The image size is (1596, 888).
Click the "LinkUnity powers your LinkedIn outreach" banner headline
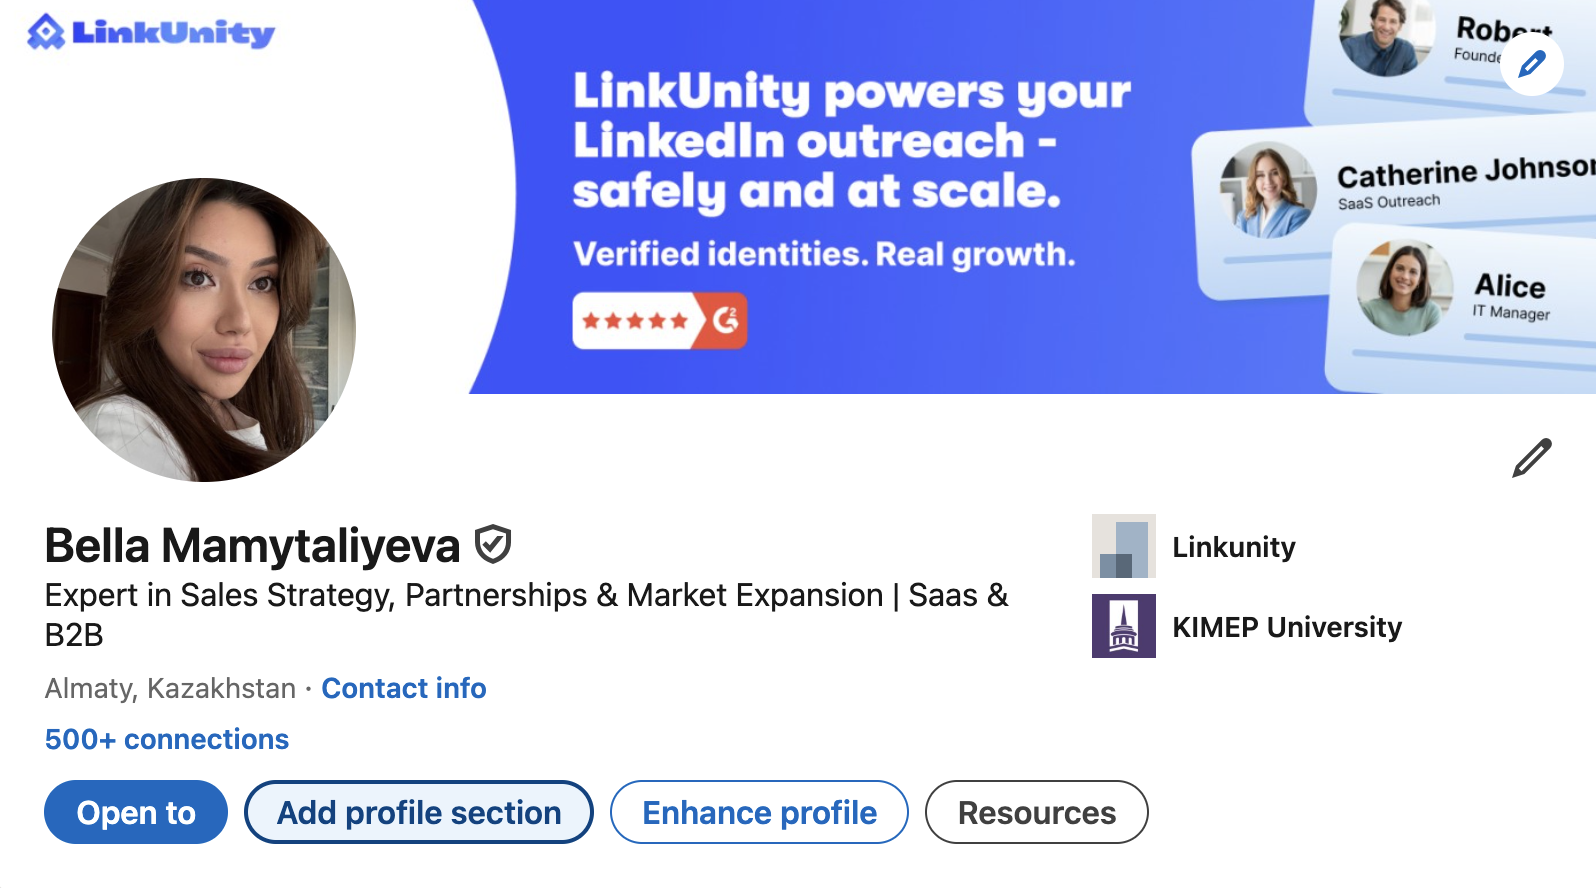(x=850, y=141)
